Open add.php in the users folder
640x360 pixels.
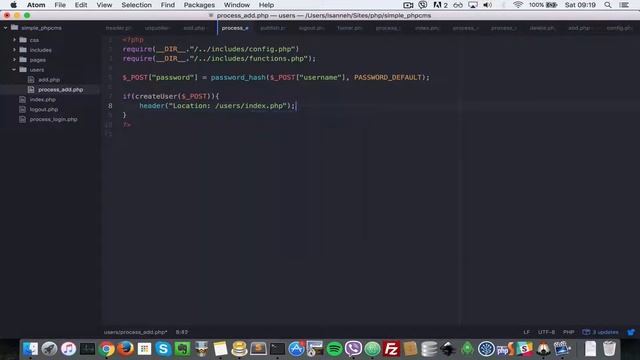pos(49,80)
